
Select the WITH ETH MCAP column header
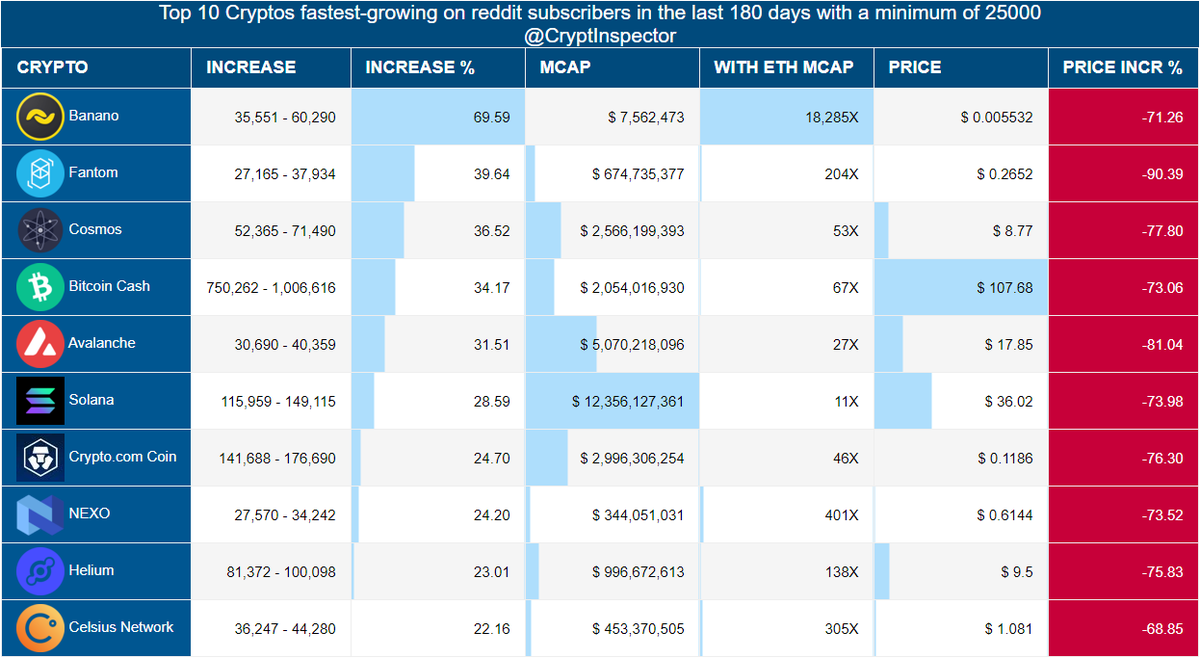click(787, 68)
